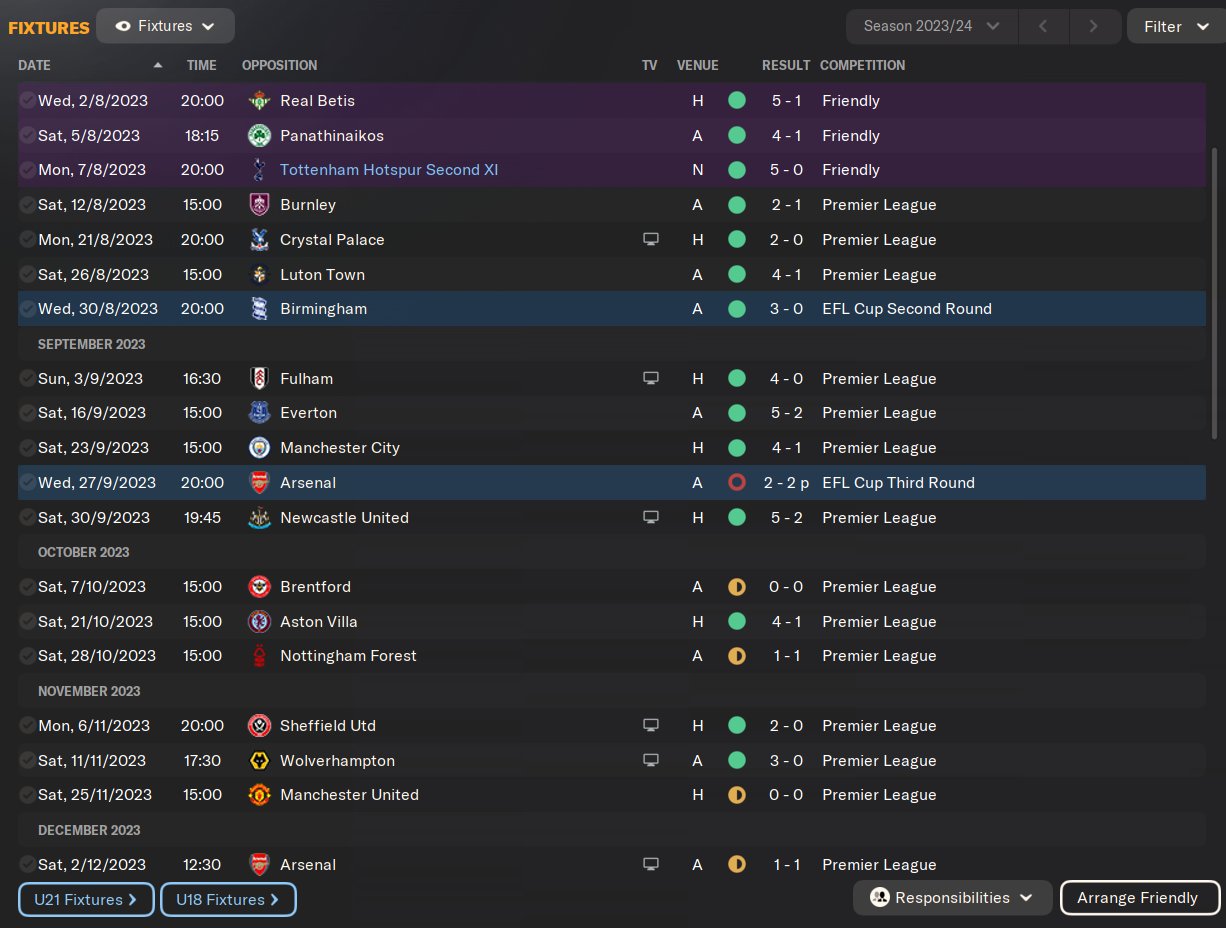Viewport: 1226px width, 928px height.
Task: Open the Fixtures view dropdown
Action: pos(165,26)
